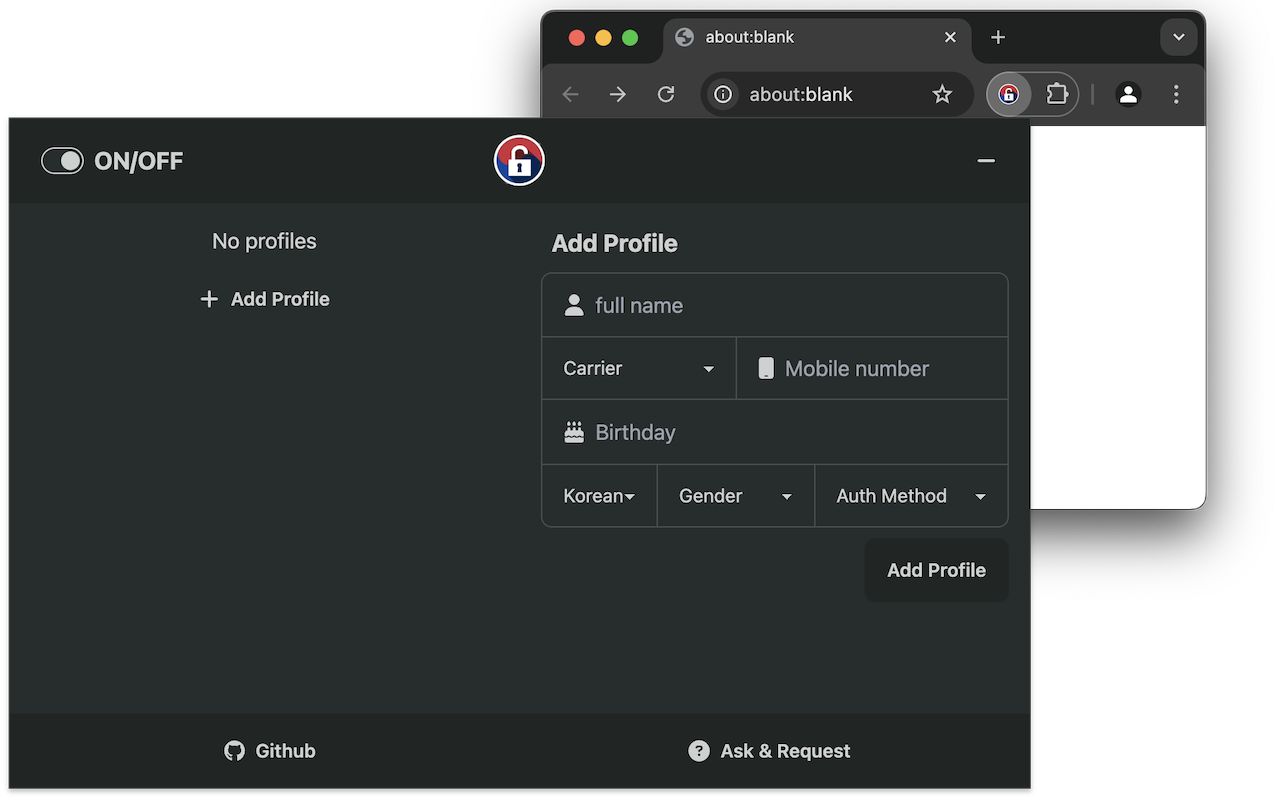1280x800 pixels.
Task: Toggle the ON/OFF switch
Action: [x=62, y=161]
